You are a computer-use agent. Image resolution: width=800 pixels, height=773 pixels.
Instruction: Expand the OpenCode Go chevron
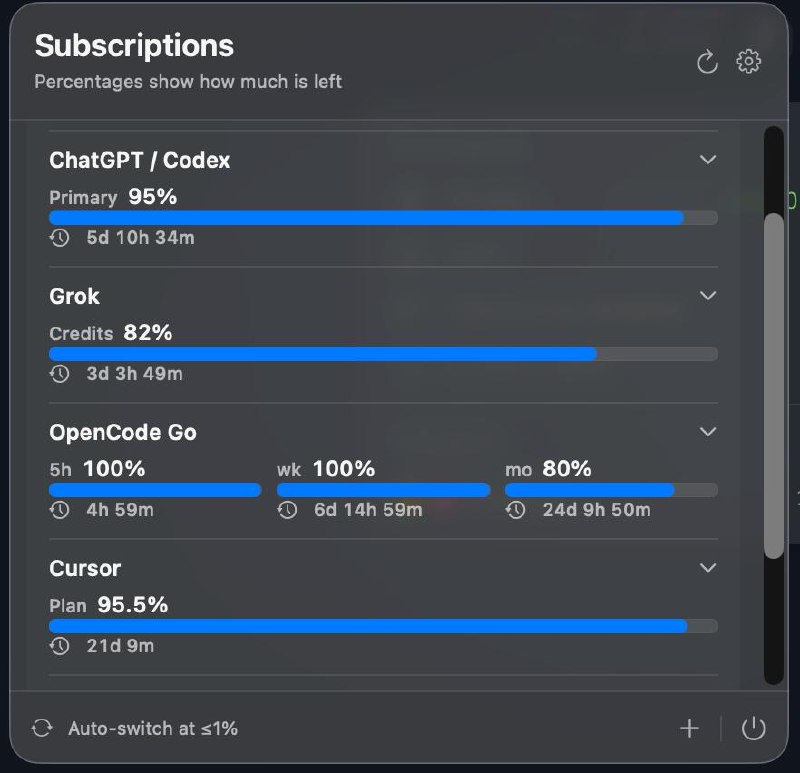pos(708,432)
